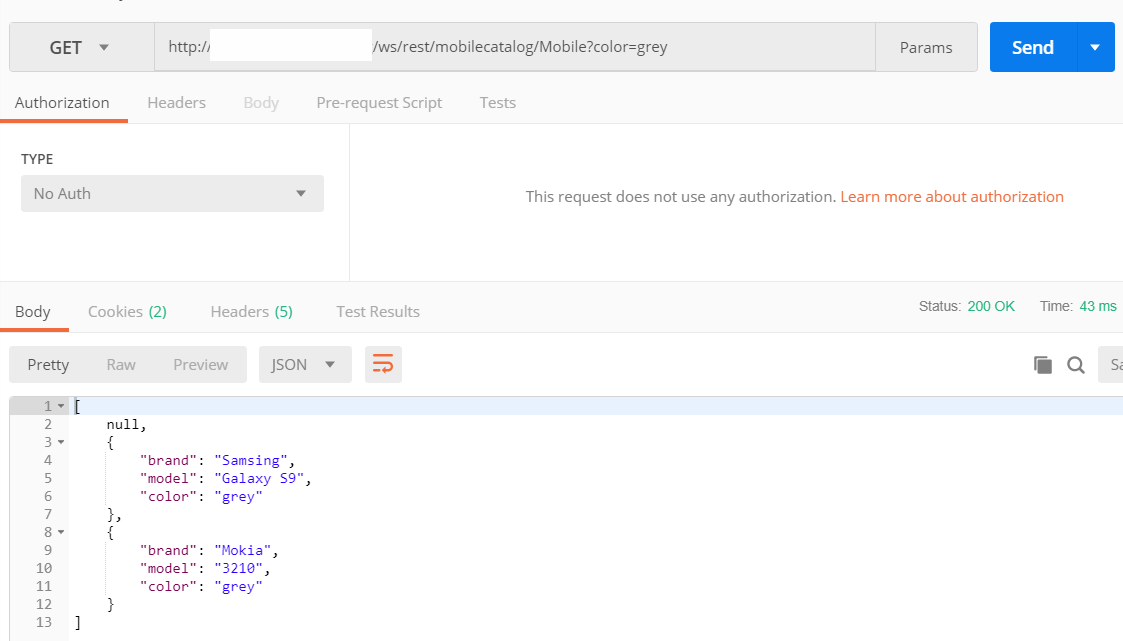Image resolution: width=1123 pixels, height=641 pixels.
Task: Collapse the object at line 3
Action: [62, 442]
